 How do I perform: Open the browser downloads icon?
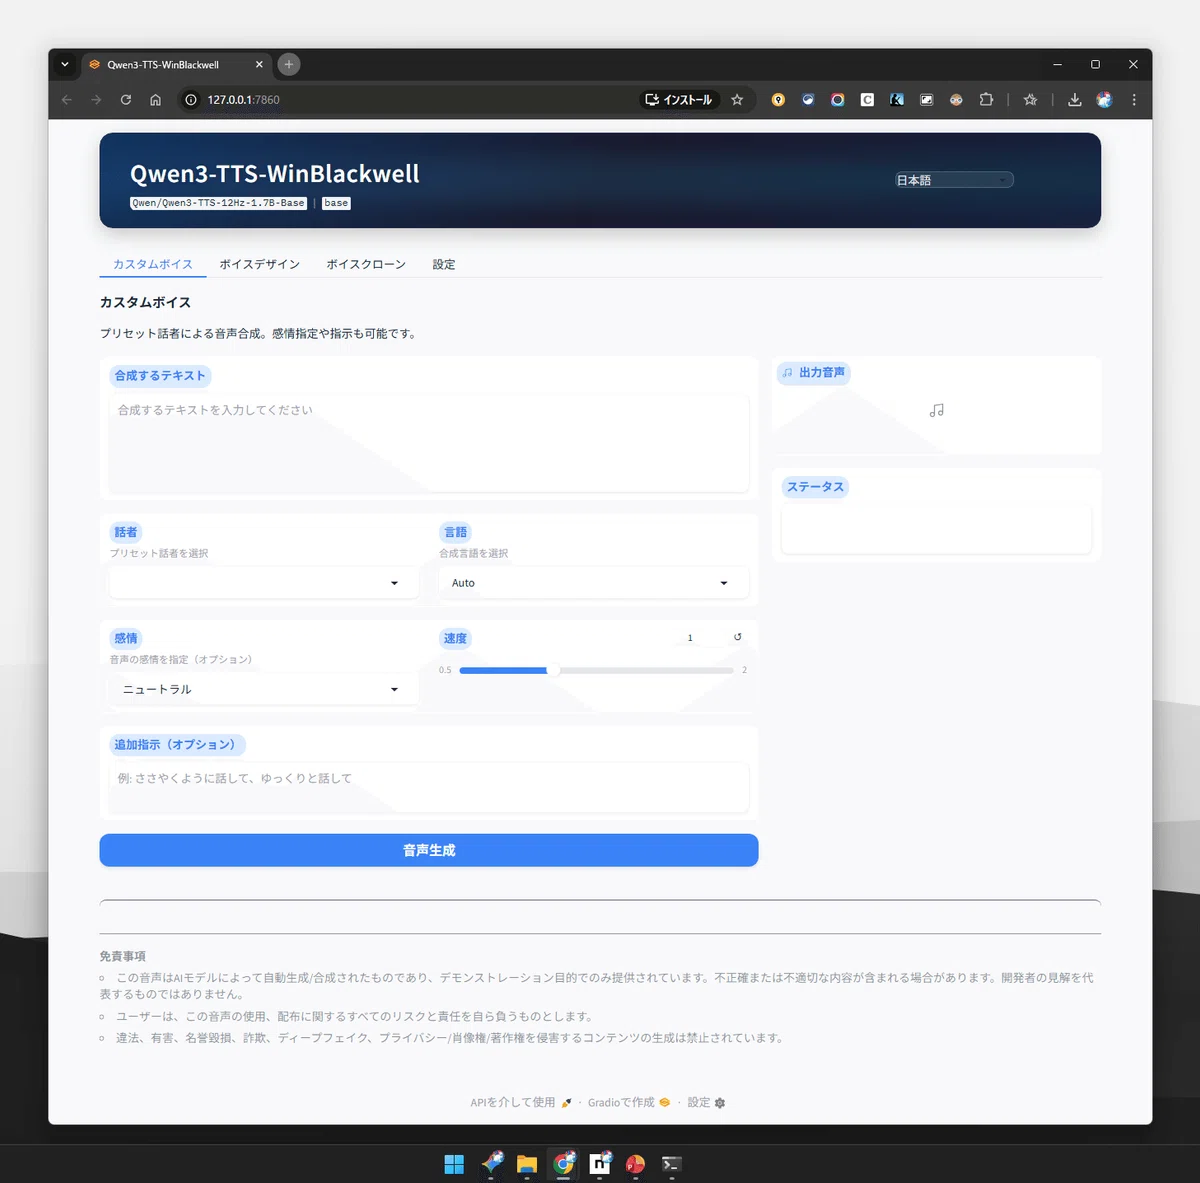(1075, 100)
